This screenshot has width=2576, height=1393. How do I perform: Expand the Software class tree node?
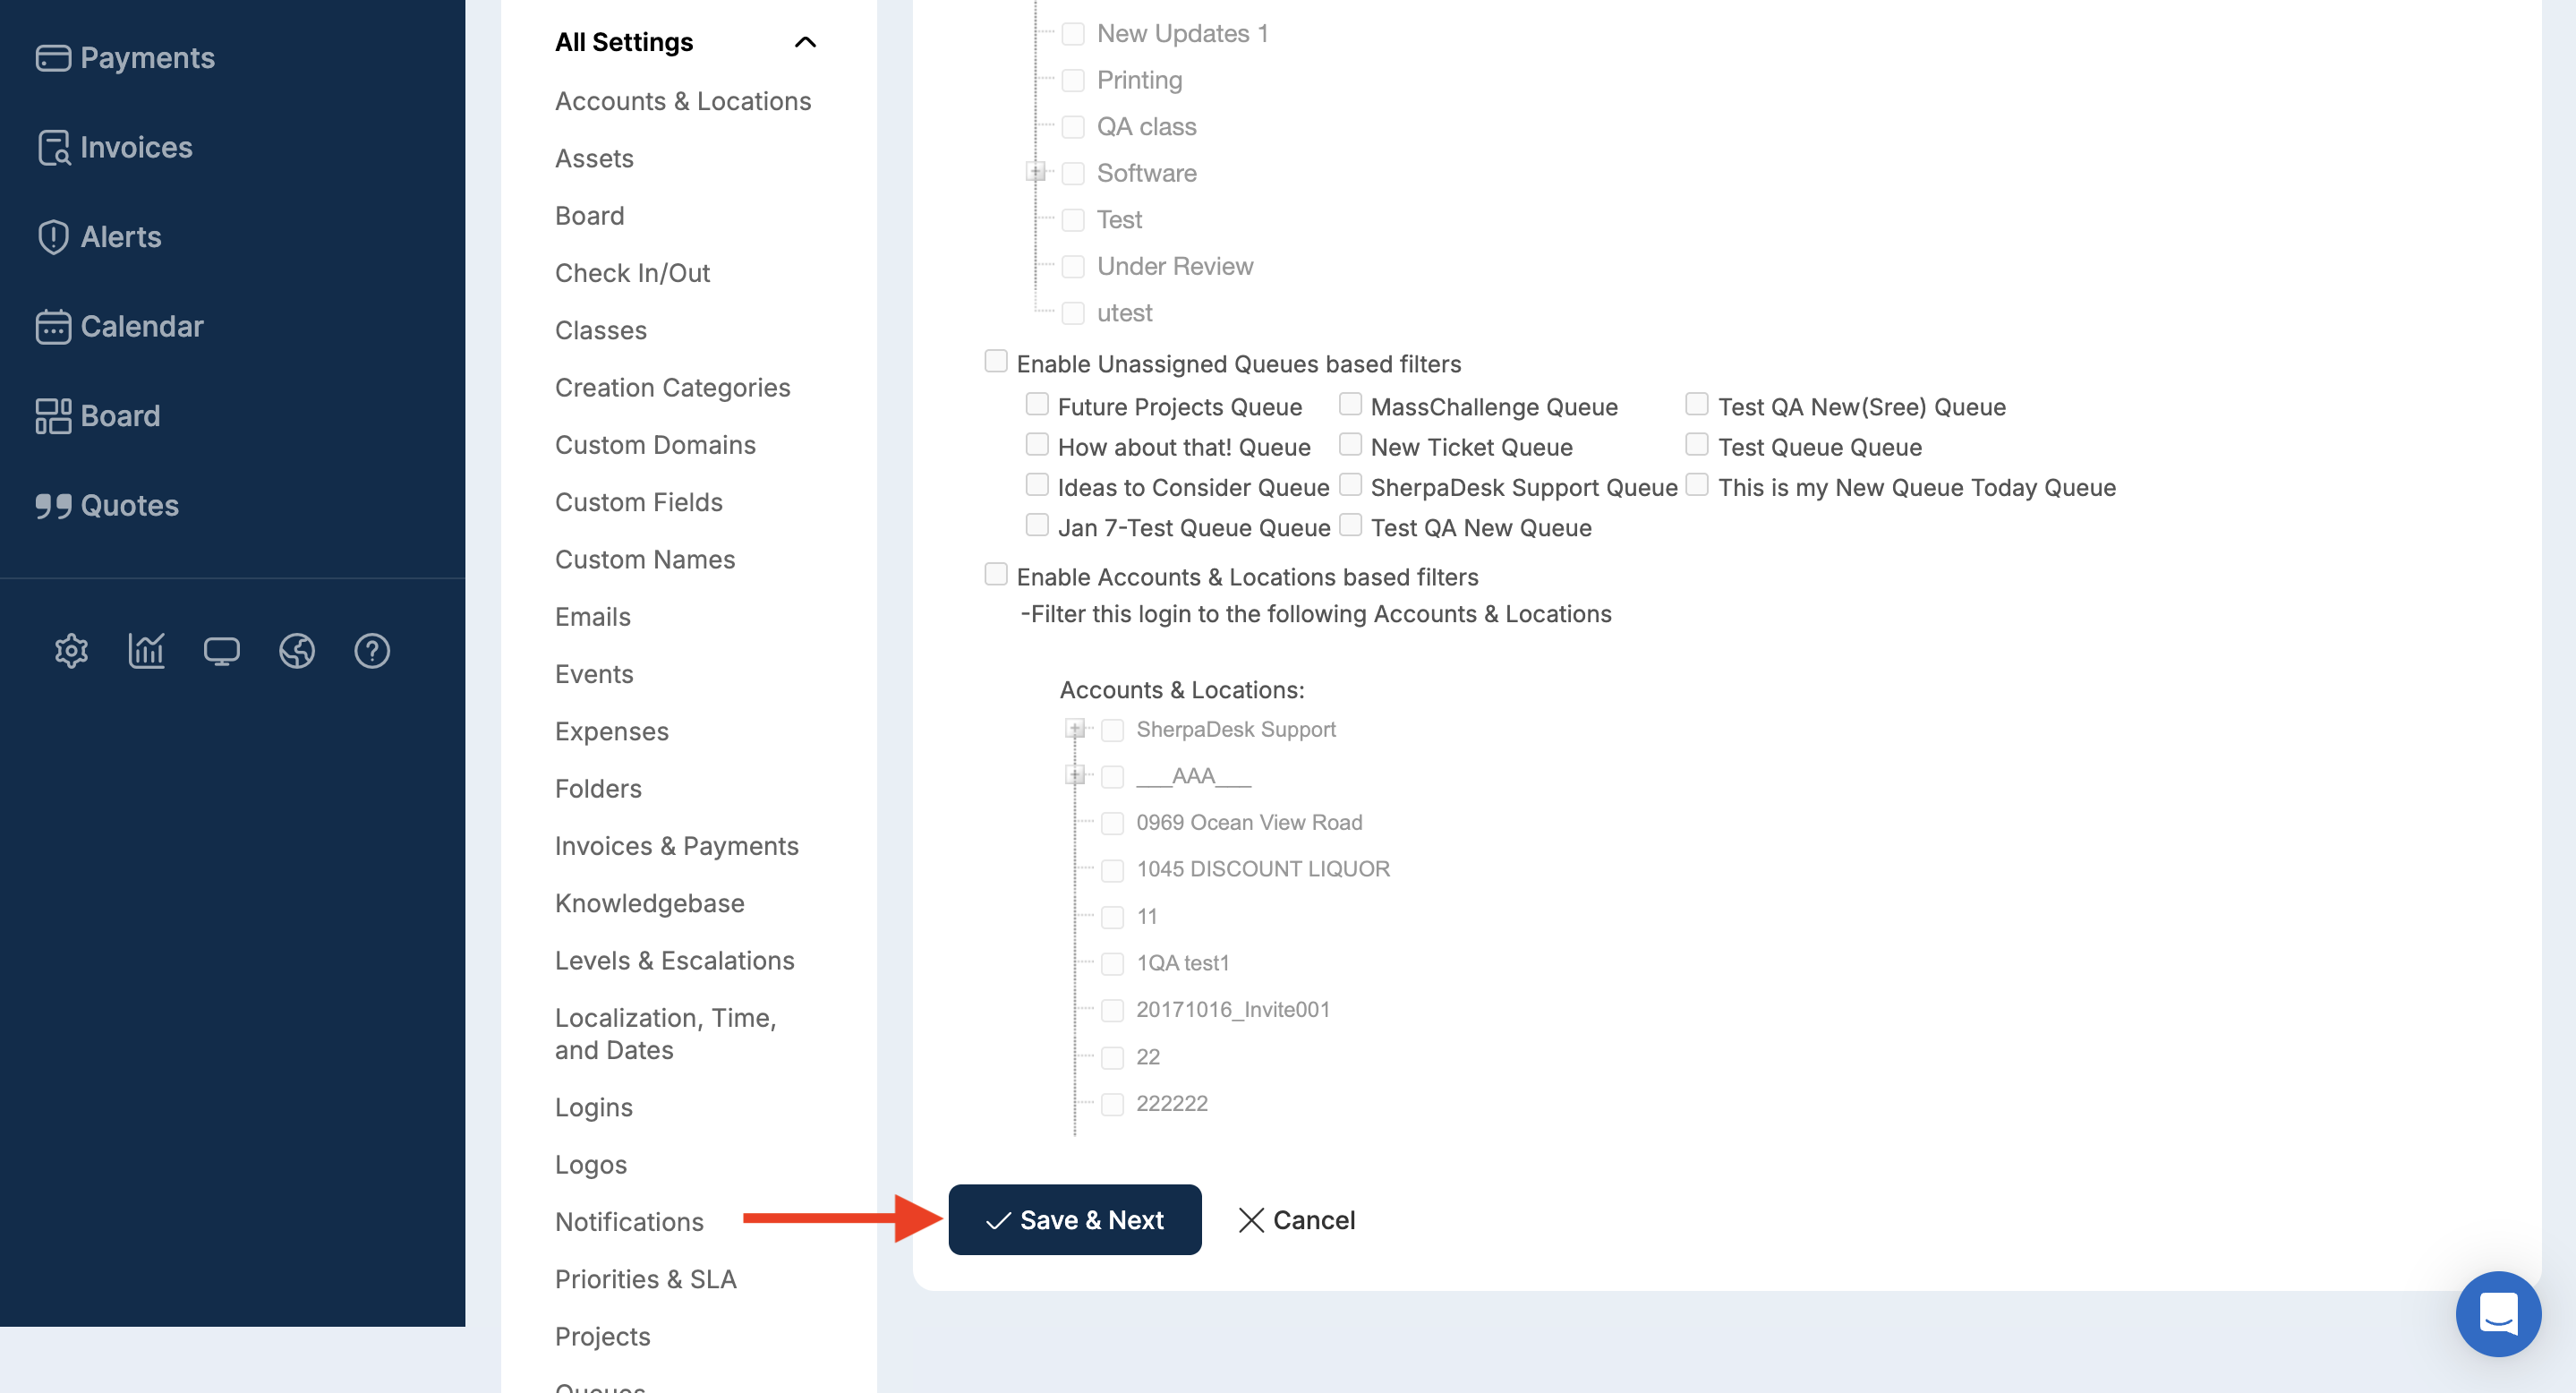(1036, 173)
